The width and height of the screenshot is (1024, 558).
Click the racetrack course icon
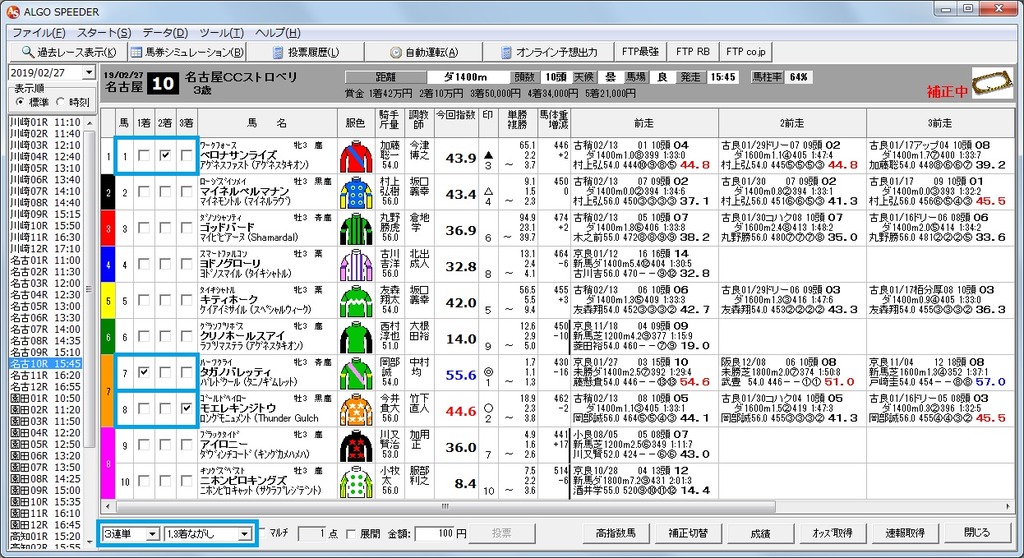991,84
